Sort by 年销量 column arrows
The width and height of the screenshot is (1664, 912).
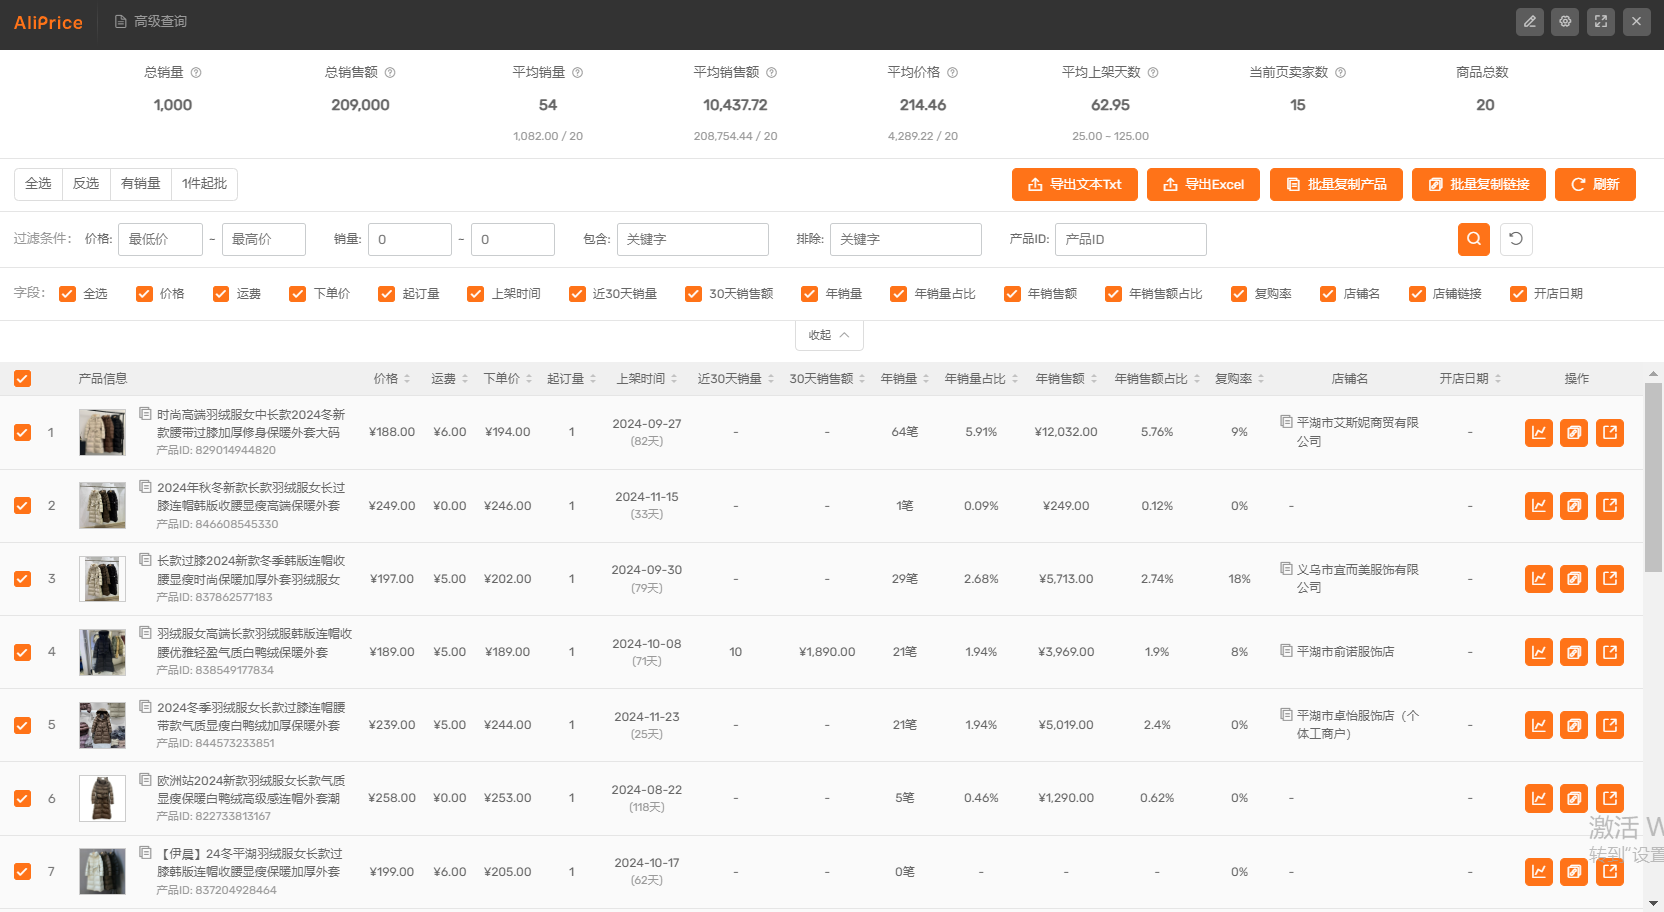[926, 379]
